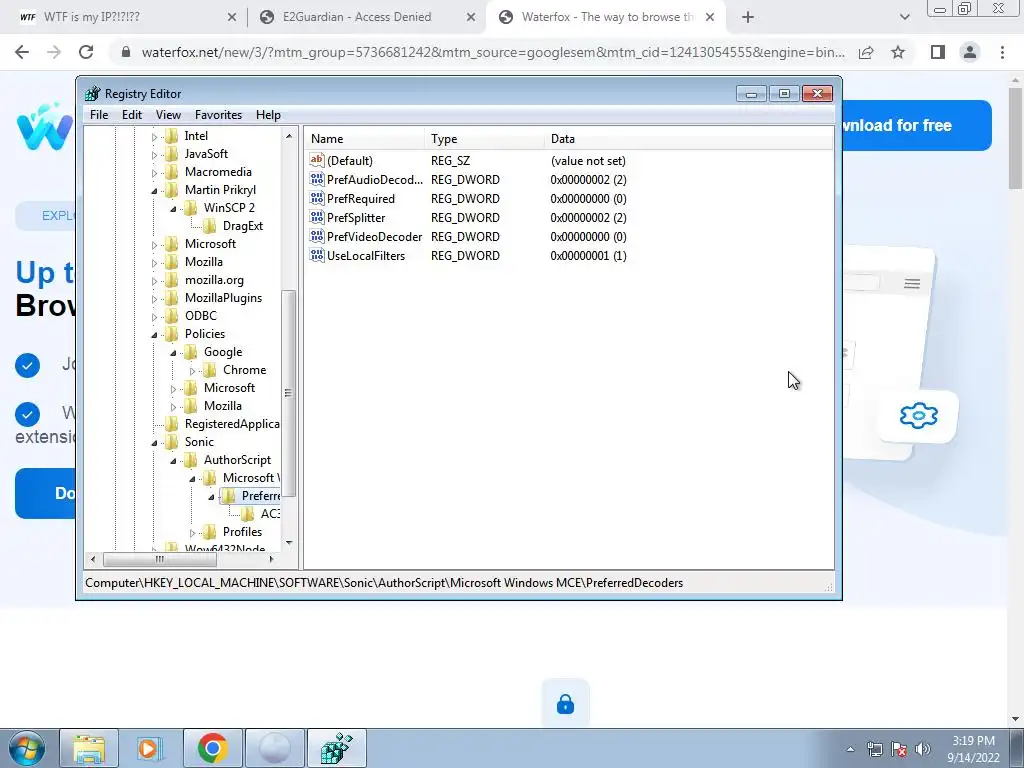Click the tree pane's vertical scrollbar

click(x=289, y=393)
